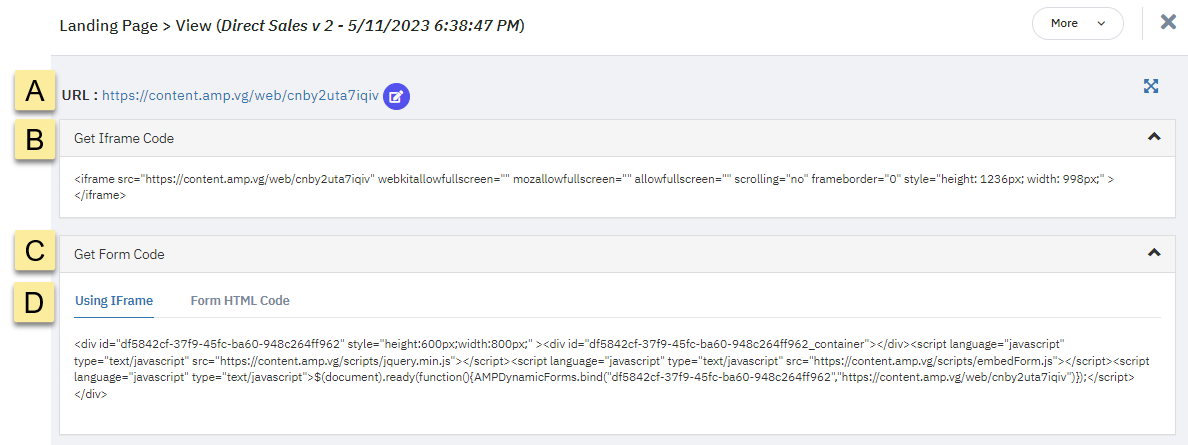The width and height of the screenshot is (1188, 445).
Task: Open the content.amp.vg landing page URL link
Action: tap(240, 96)
